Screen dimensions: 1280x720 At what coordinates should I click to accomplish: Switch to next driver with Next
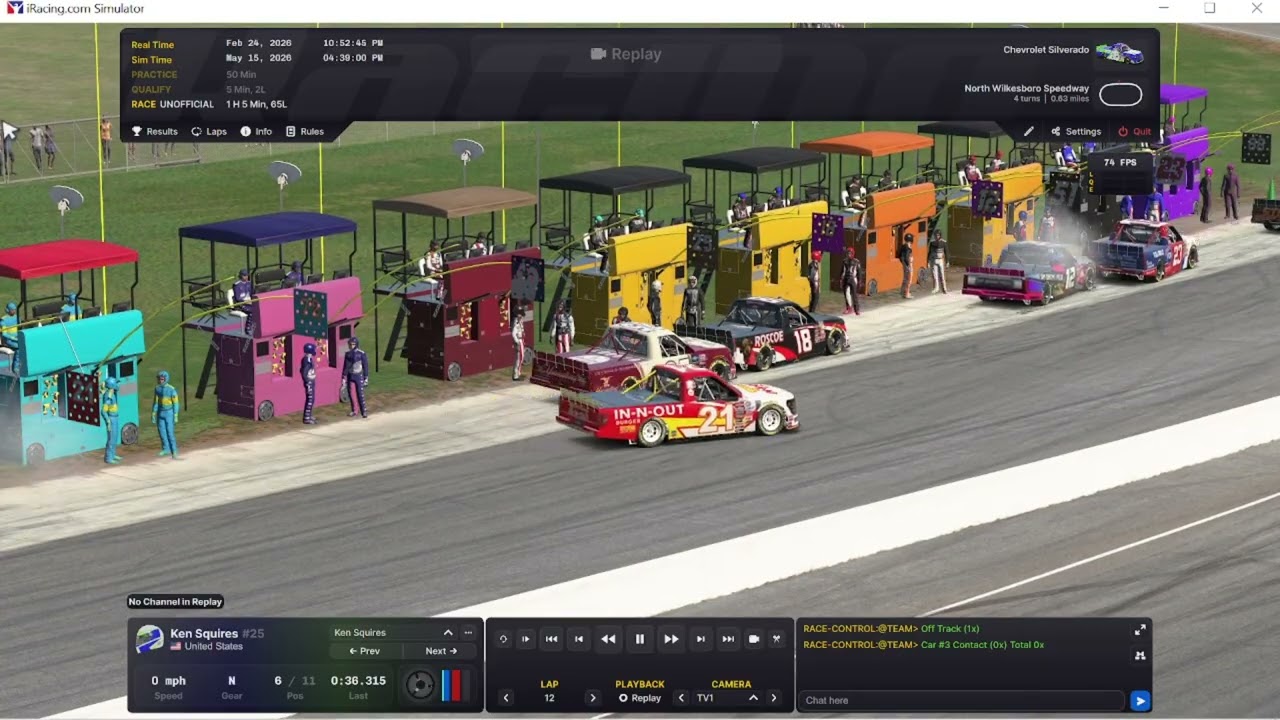click(441, 651)
